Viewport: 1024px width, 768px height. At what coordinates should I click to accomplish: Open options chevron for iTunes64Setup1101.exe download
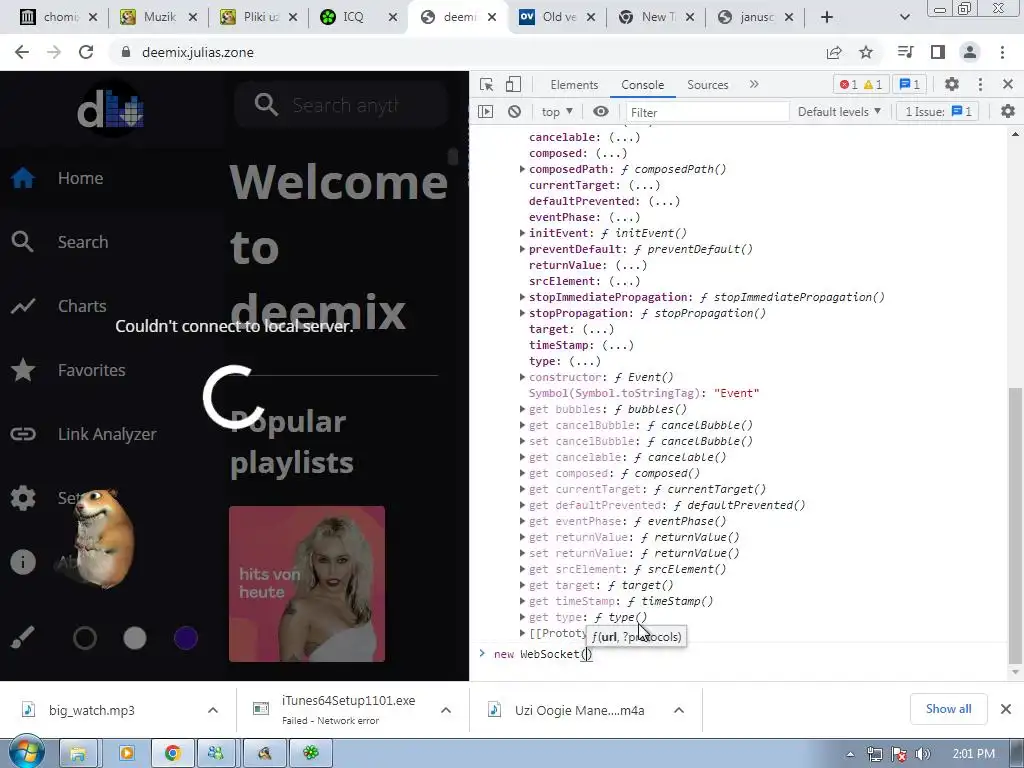pos(446,710)
